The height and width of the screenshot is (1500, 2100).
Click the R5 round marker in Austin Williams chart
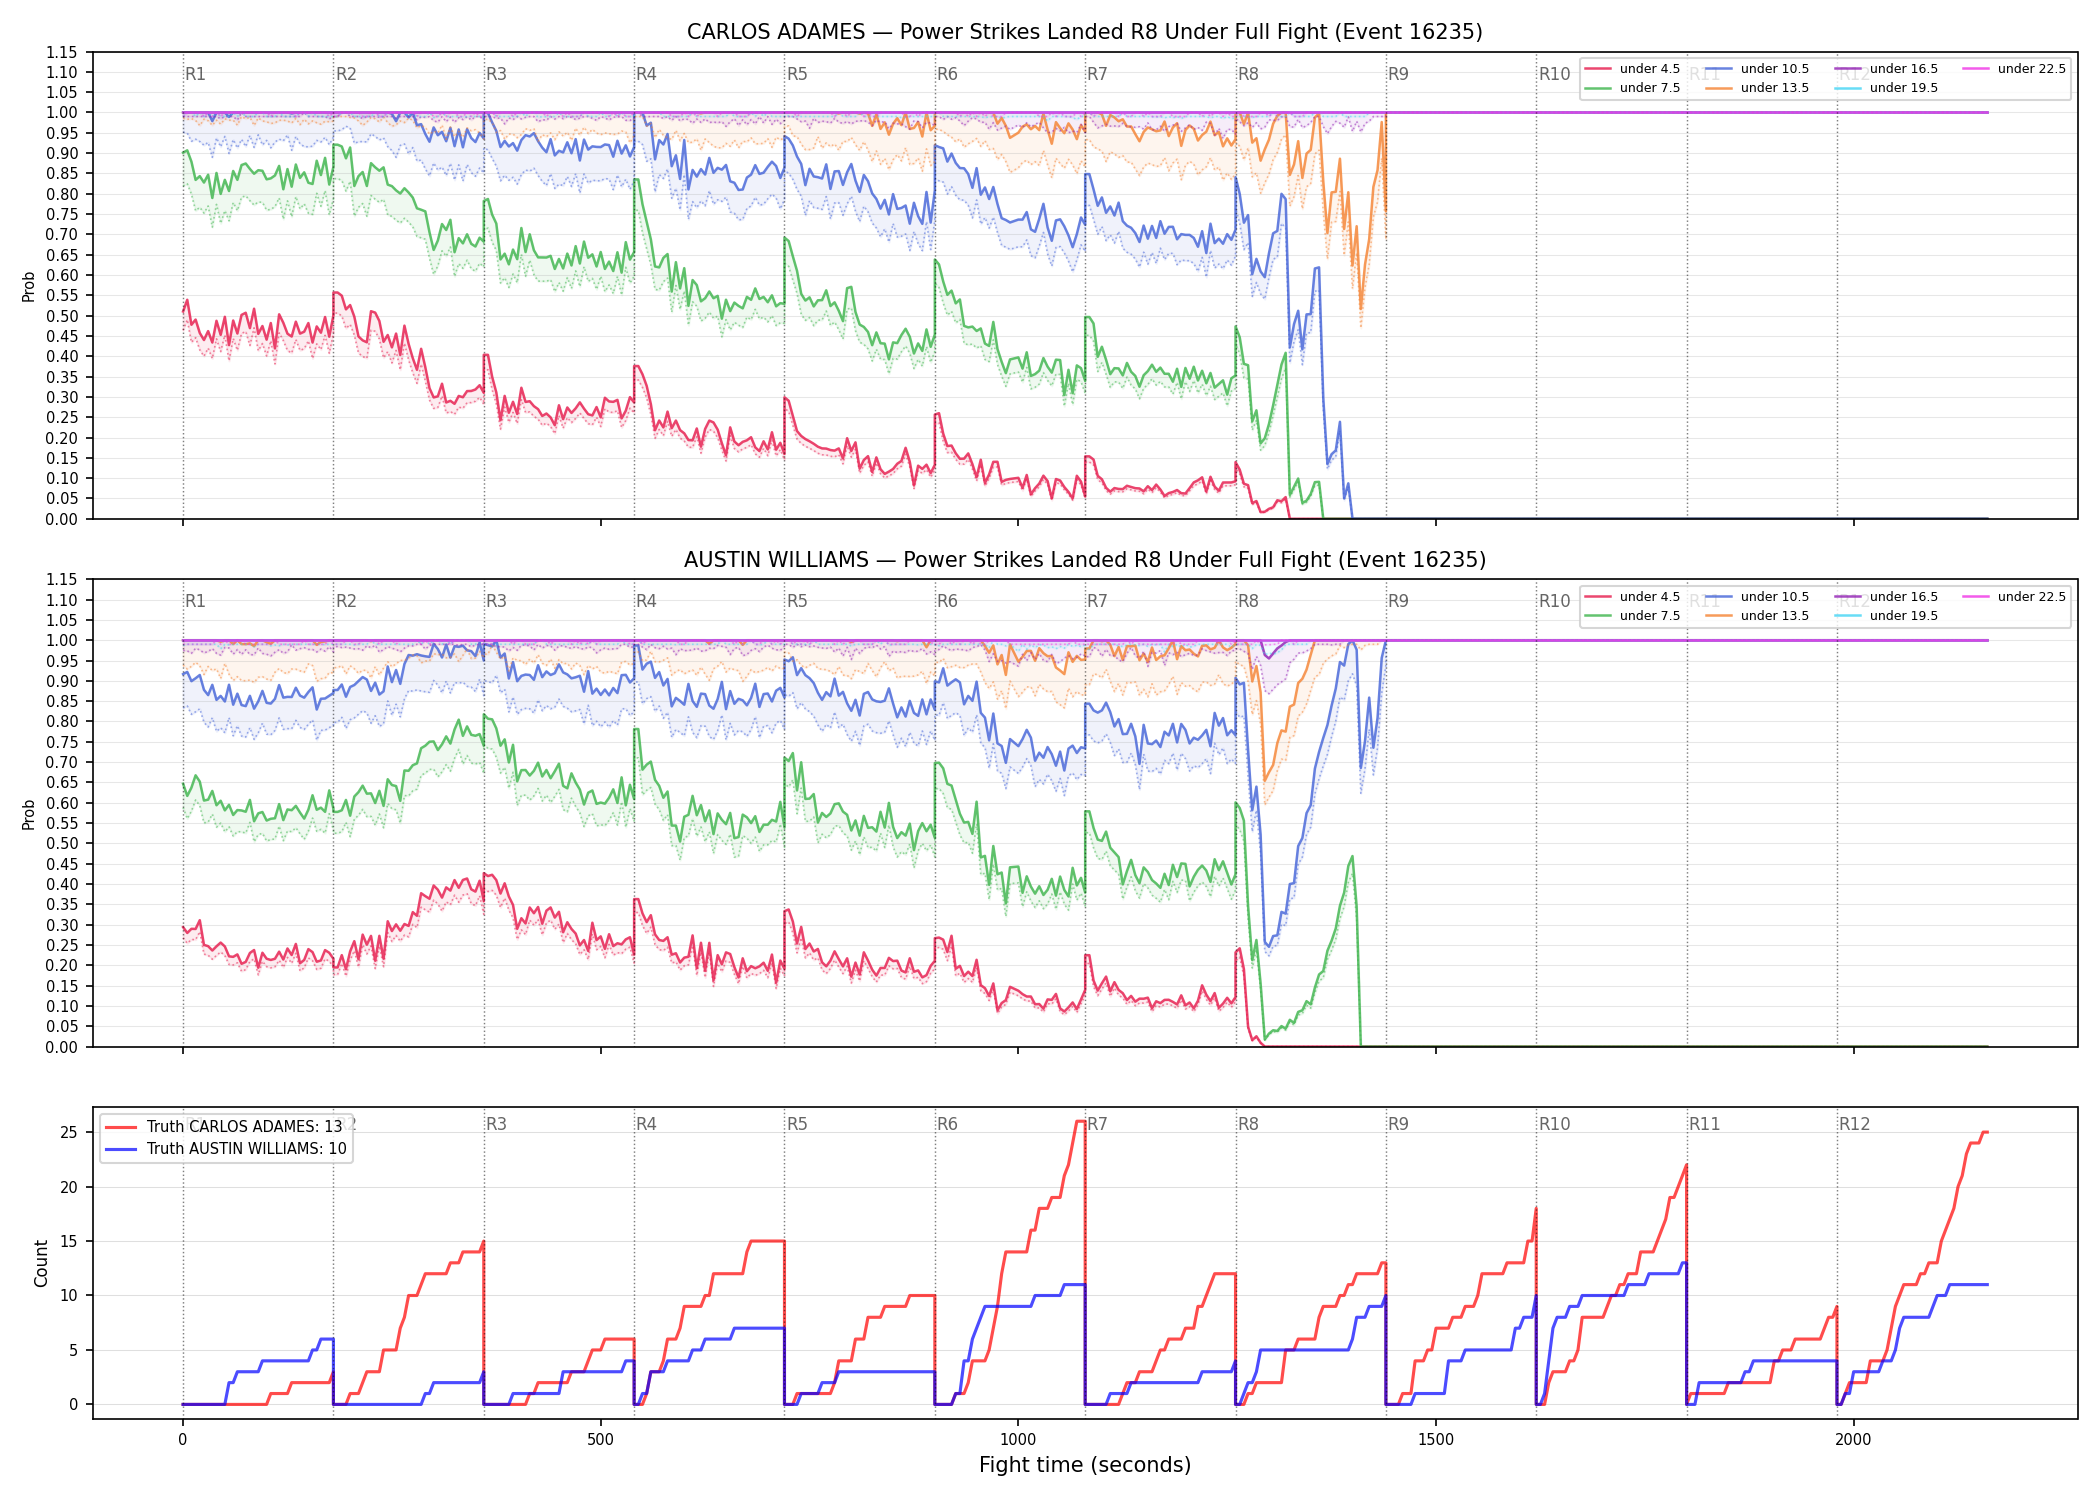797,601
